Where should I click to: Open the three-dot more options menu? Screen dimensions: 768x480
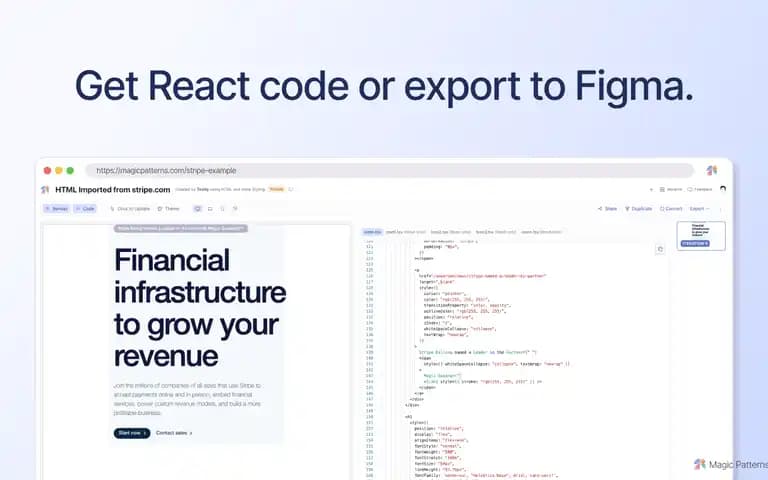tap(720, 209)
